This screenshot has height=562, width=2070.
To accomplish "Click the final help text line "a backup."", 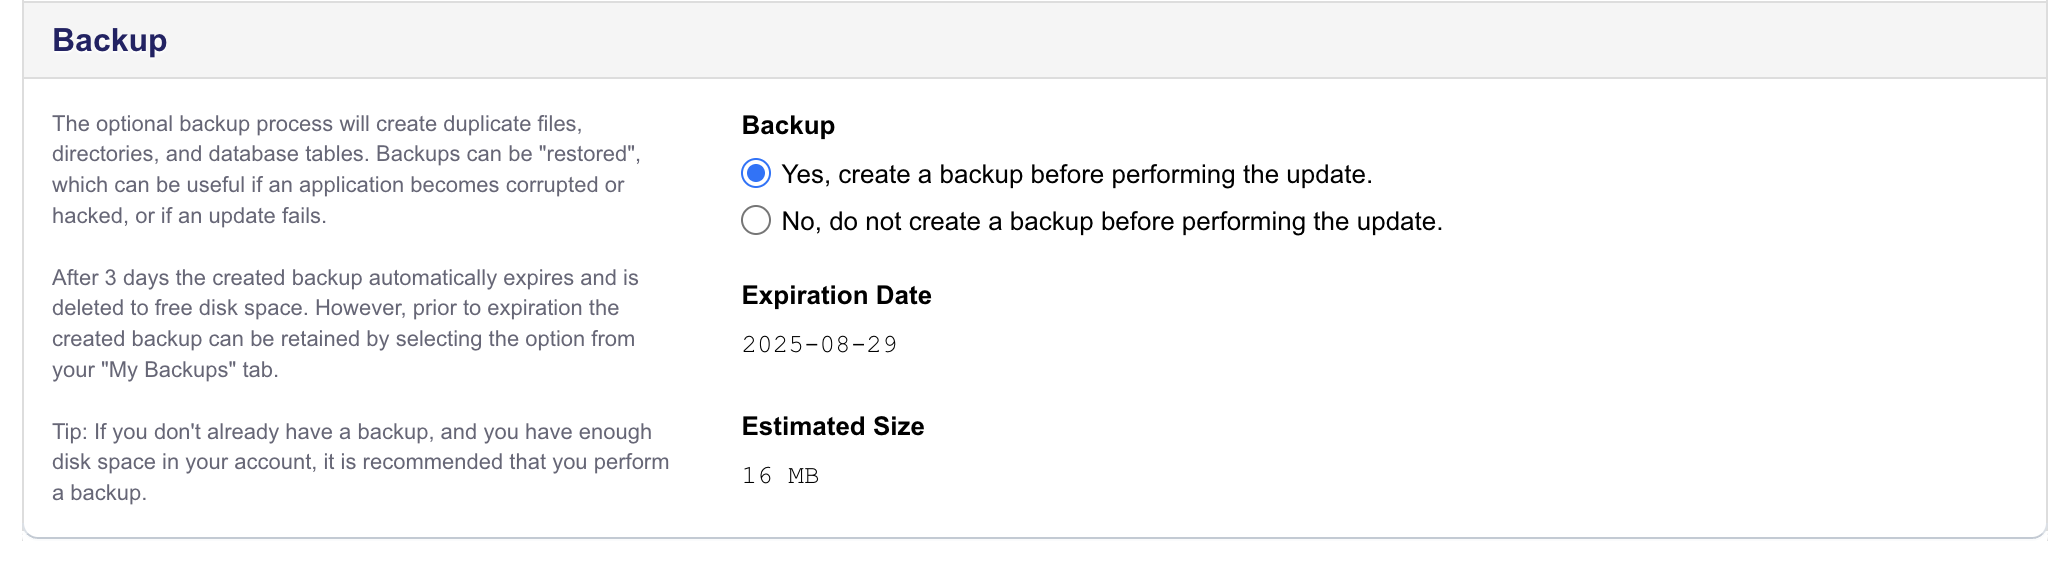I will (99, 493).
